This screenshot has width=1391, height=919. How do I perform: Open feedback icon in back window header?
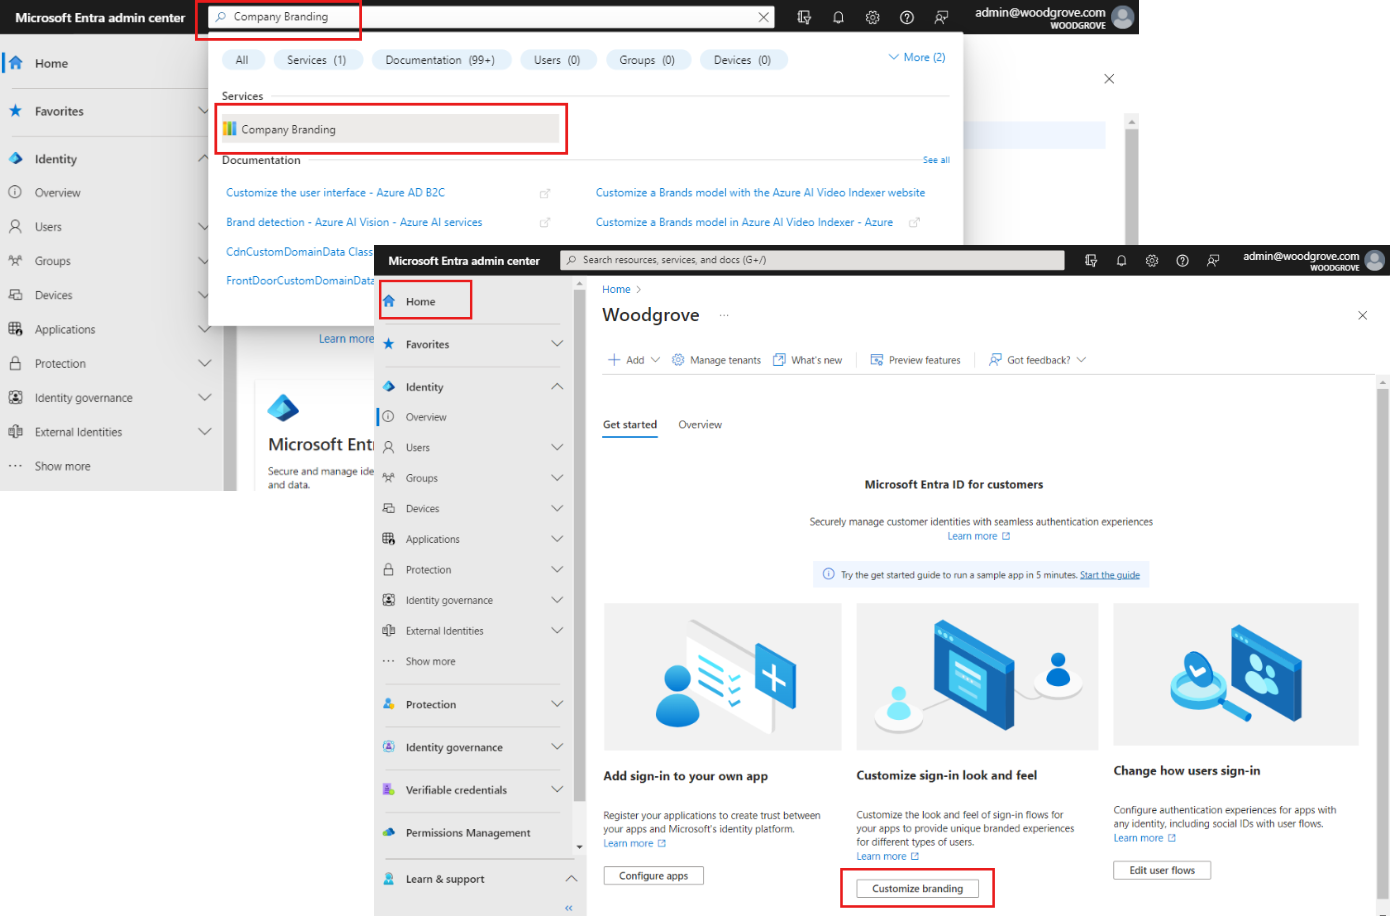[941, 17]
